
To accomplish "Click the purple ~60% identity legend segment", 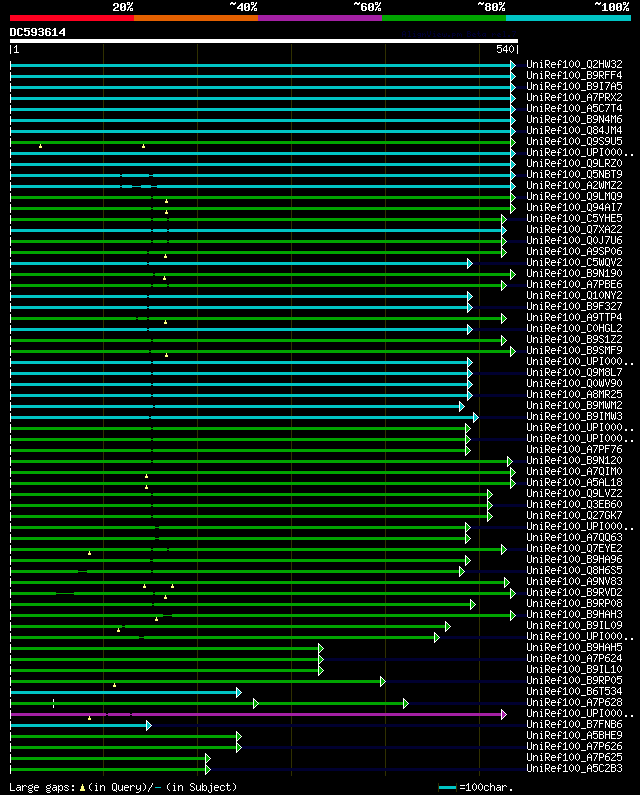I will tap(320, 18).
